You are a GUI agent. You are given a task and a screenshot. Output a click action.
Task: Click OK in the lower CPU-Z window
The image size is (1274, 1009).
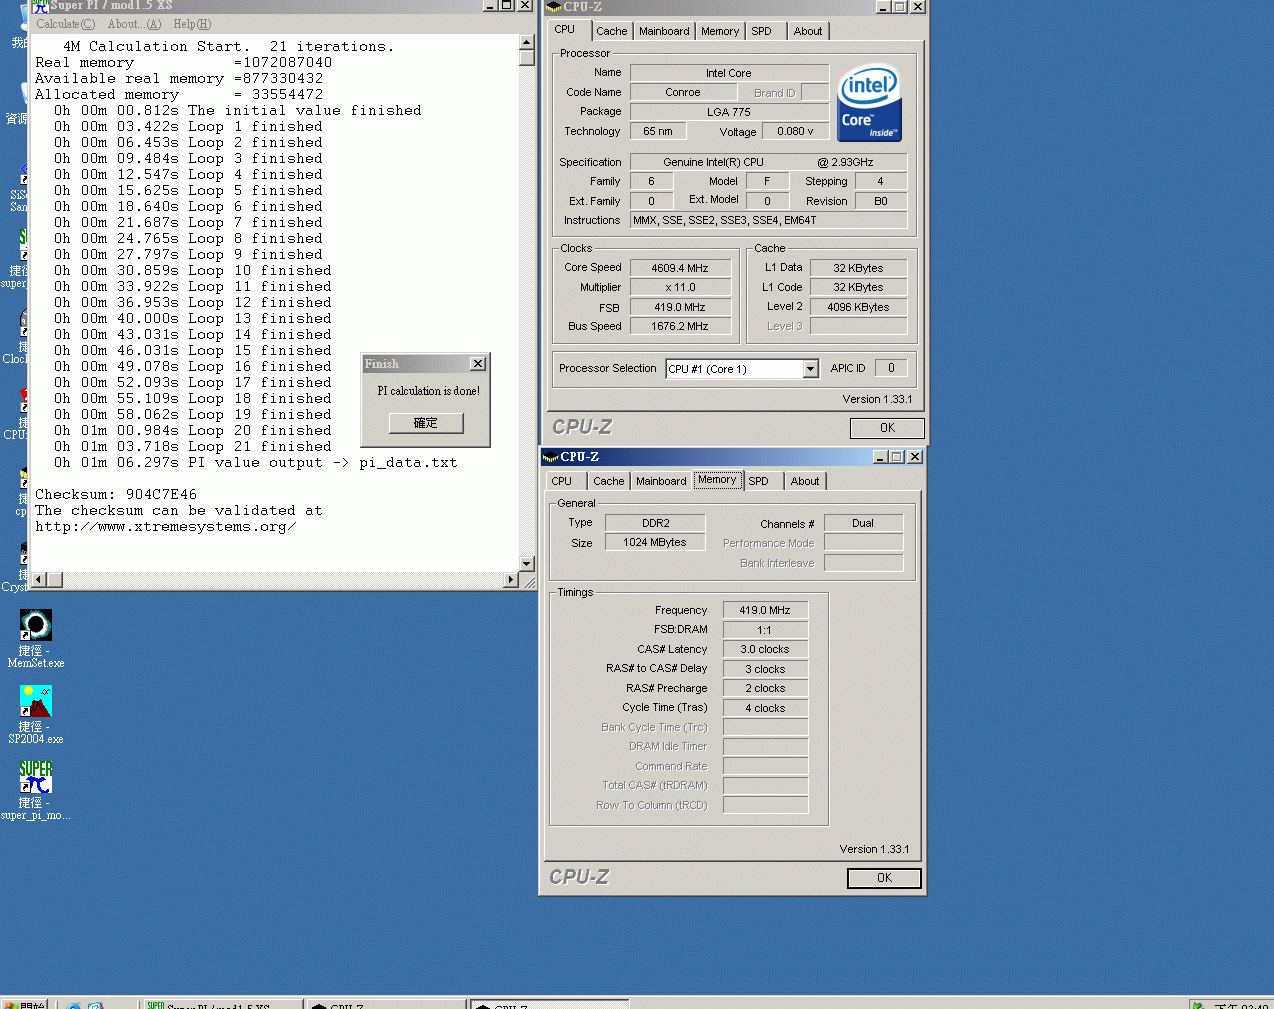pos(884,878)
